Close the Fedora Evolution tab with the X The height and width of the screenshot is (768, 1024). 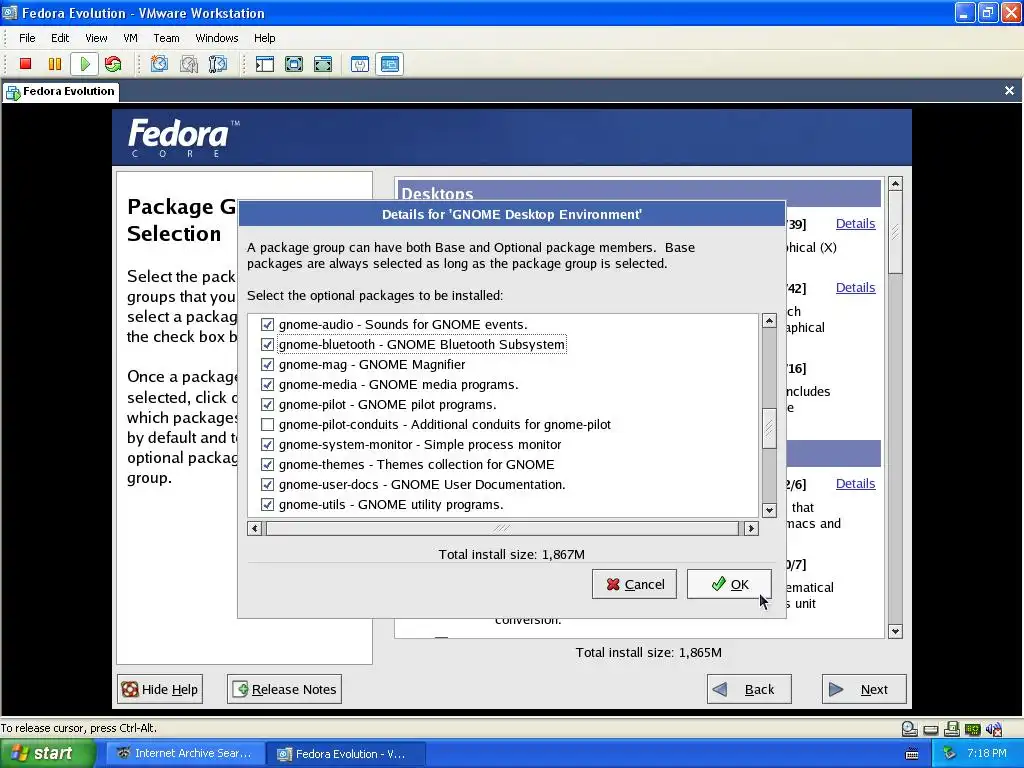[1010, 91]
